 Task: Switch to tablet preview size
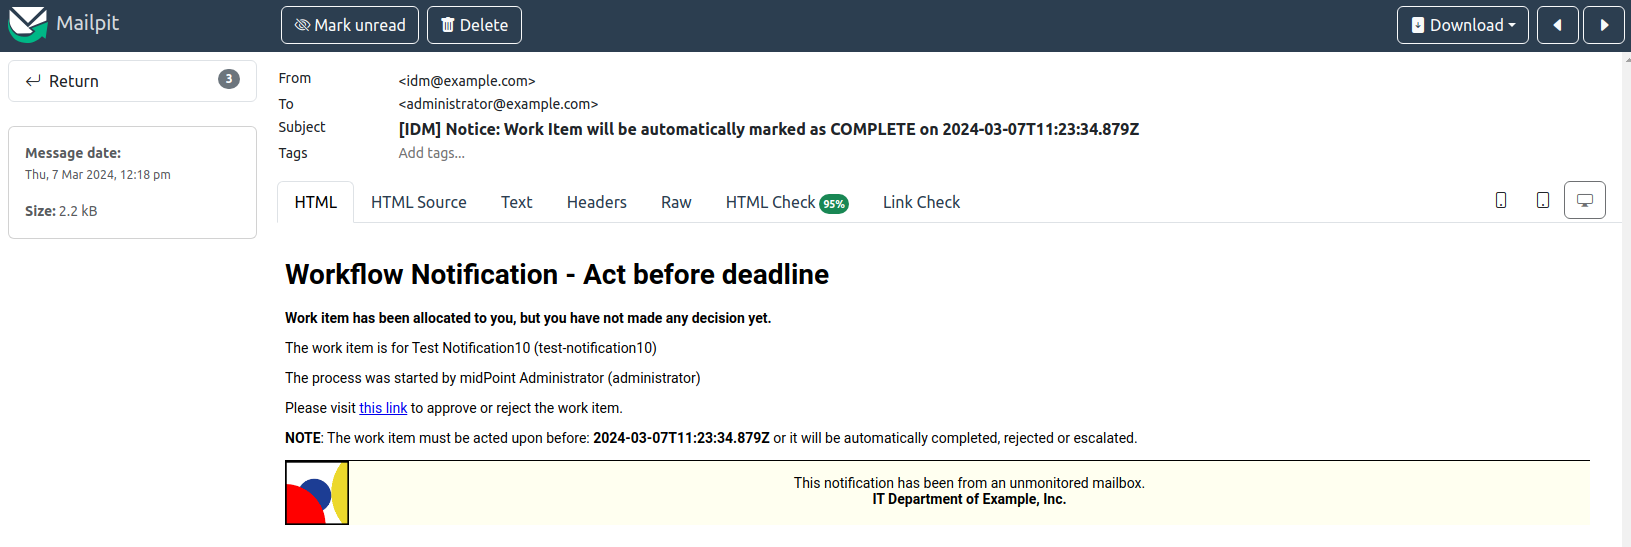[x=1543, y=200]
